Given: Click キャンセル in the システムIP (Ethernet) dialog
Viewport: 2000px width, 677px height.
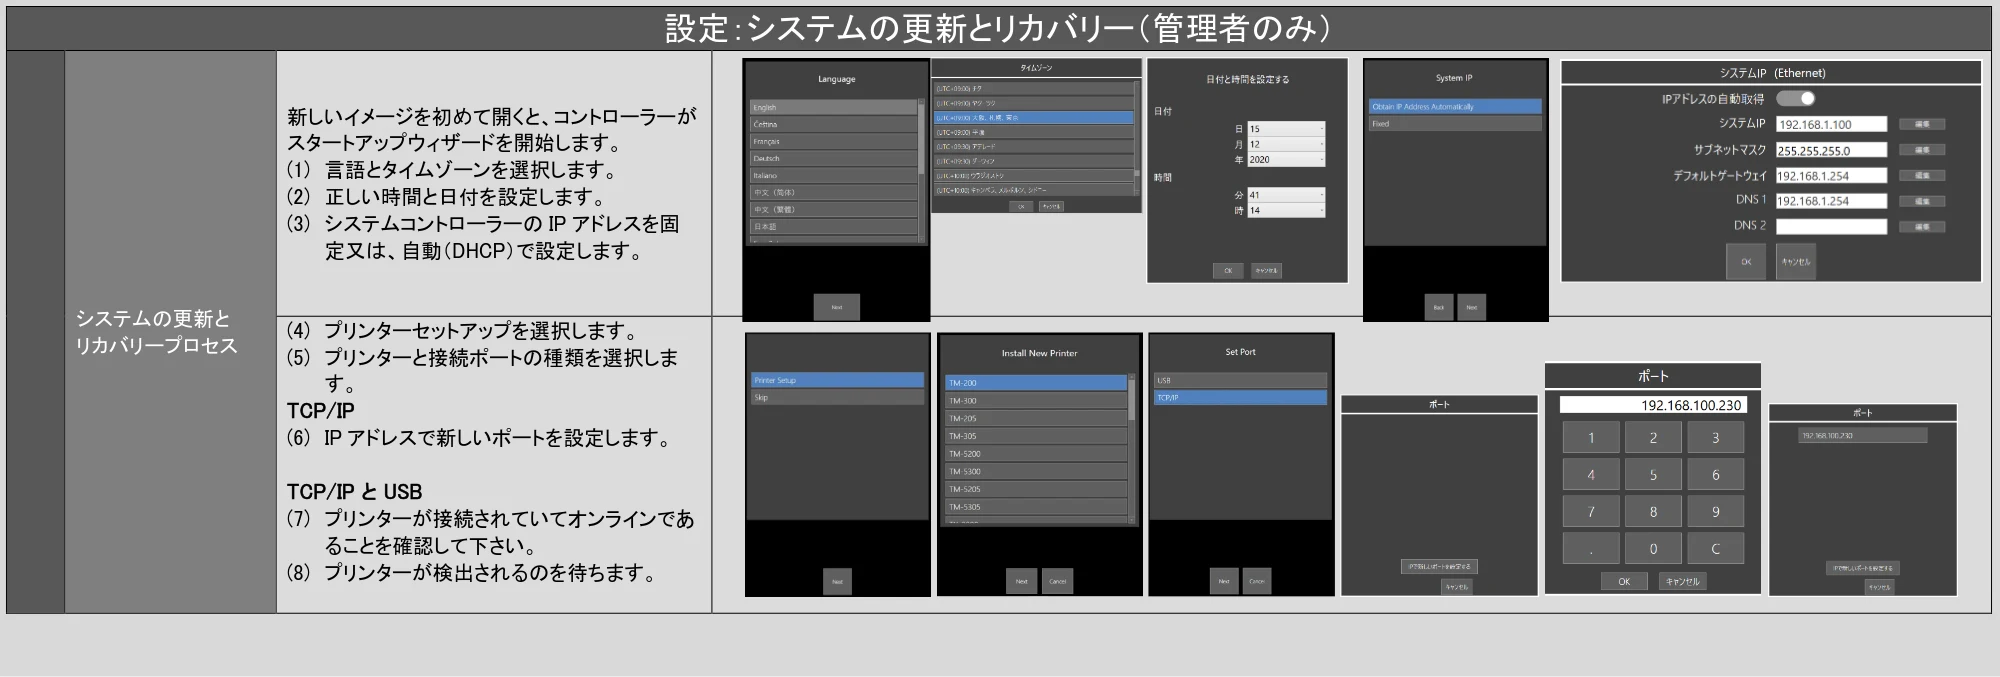Looking at the screenshot, I should point(1795,261).
